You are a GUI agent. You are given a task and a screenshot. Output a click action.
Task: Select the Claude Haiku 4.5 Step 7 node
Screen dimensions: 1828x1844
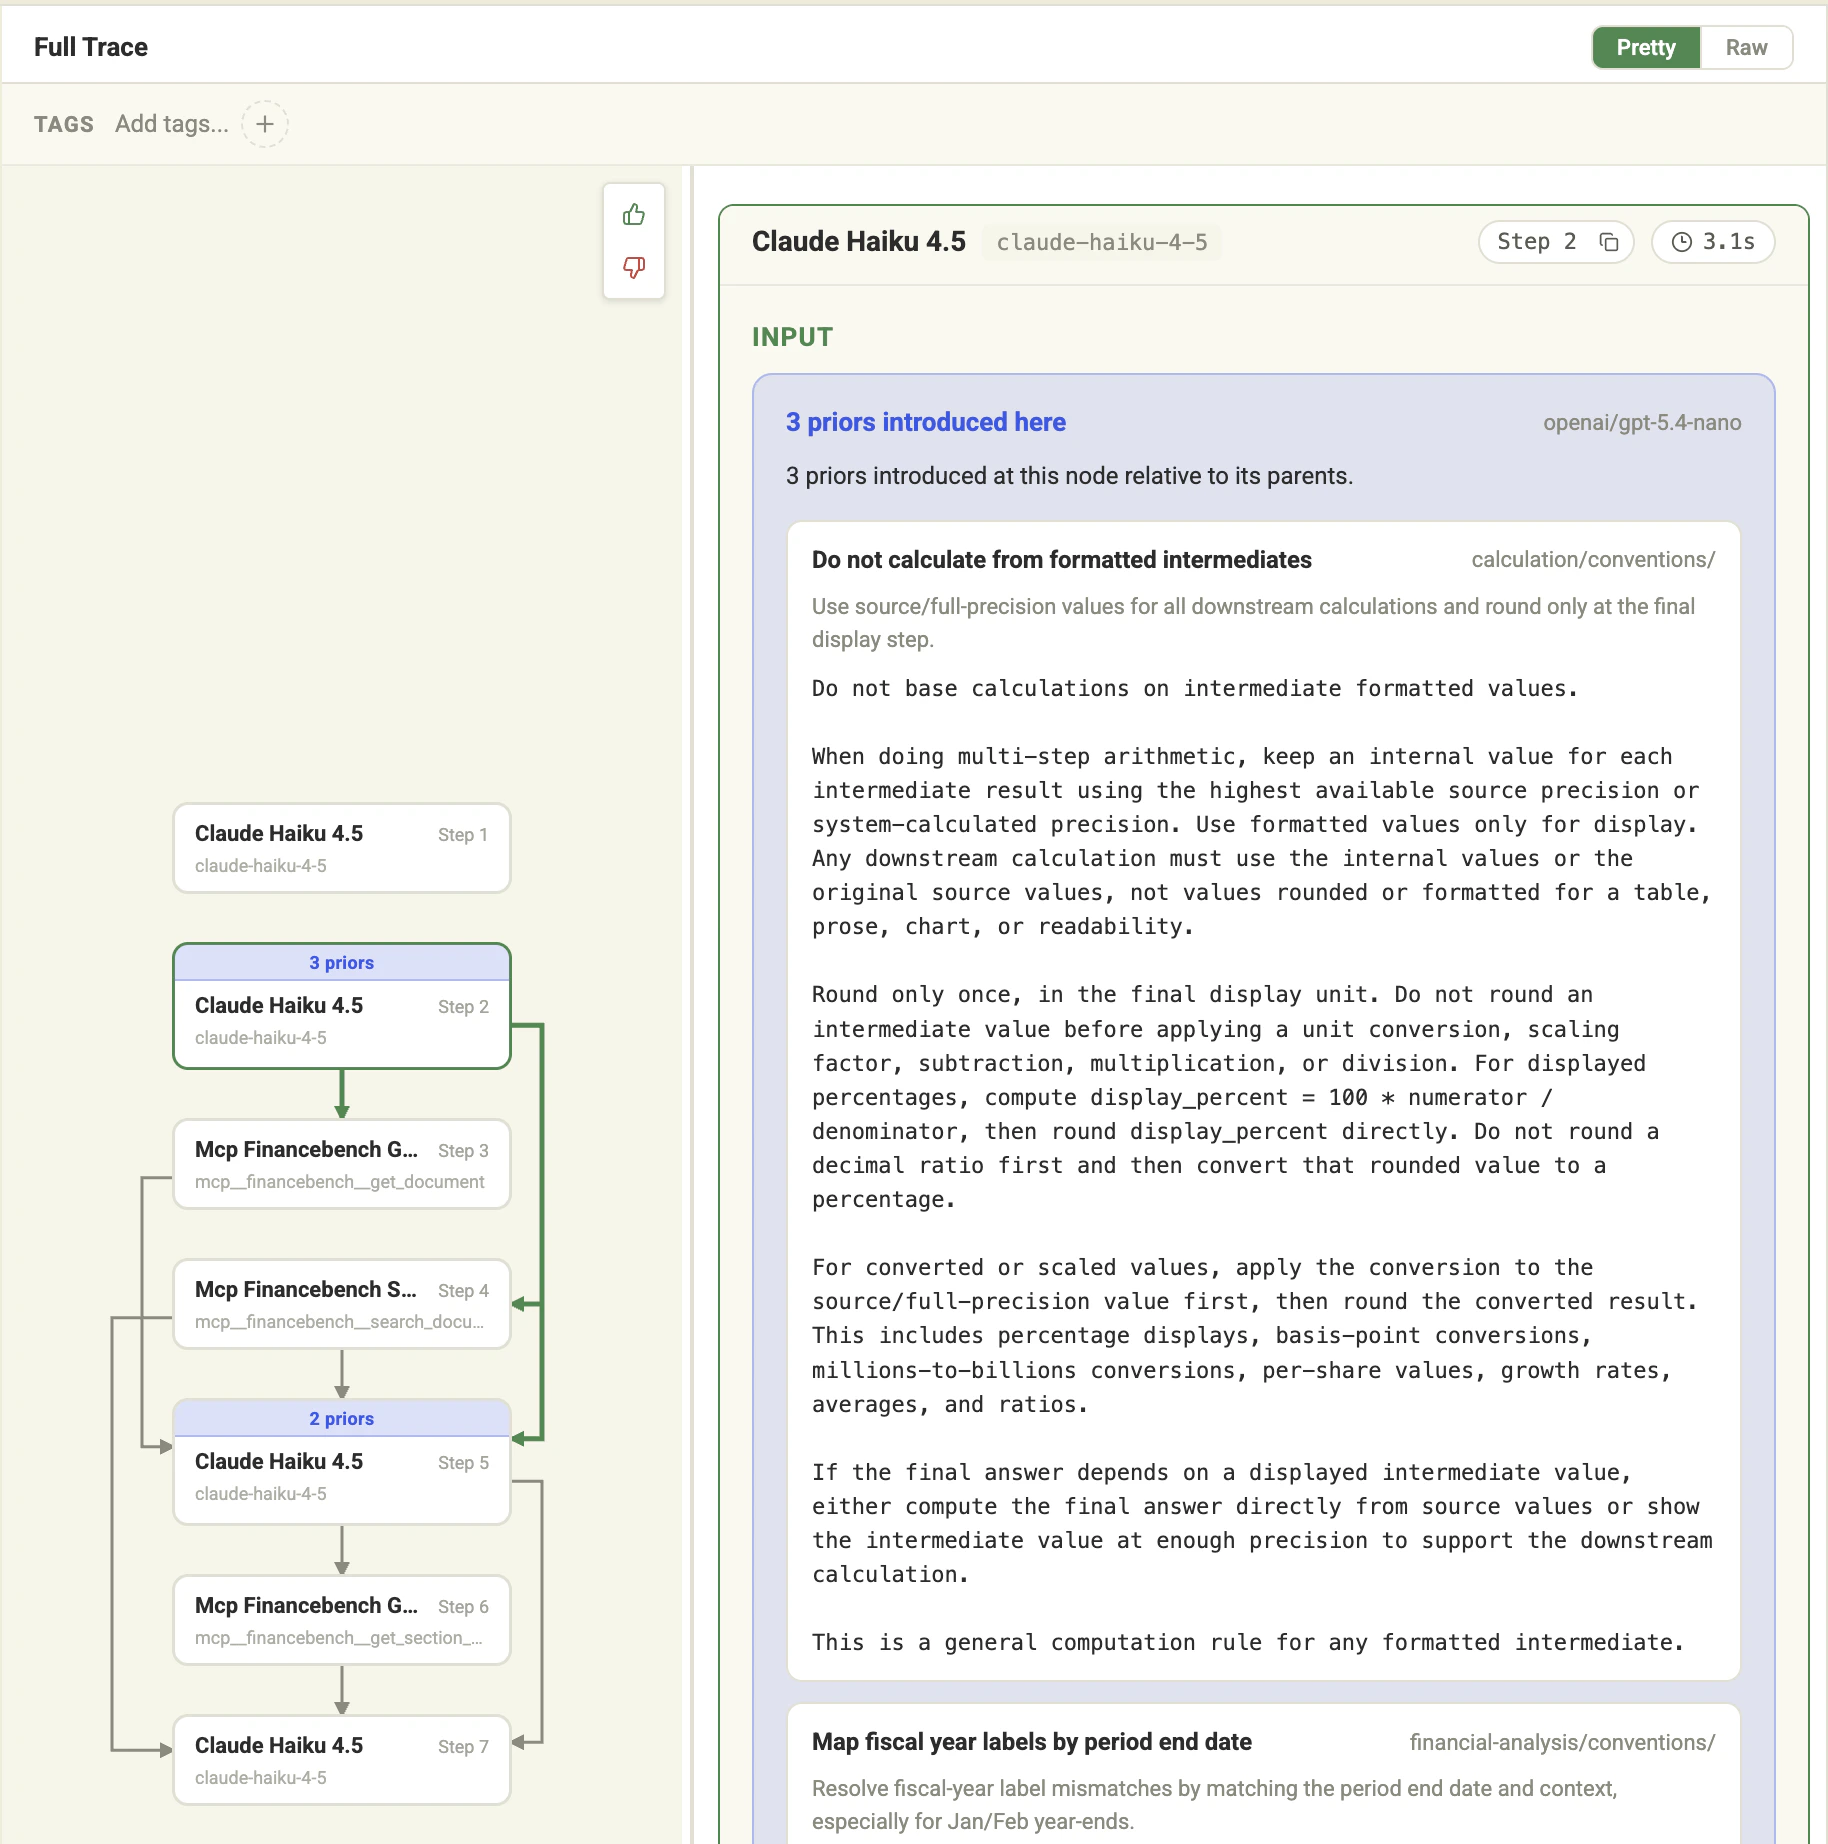342,1760
